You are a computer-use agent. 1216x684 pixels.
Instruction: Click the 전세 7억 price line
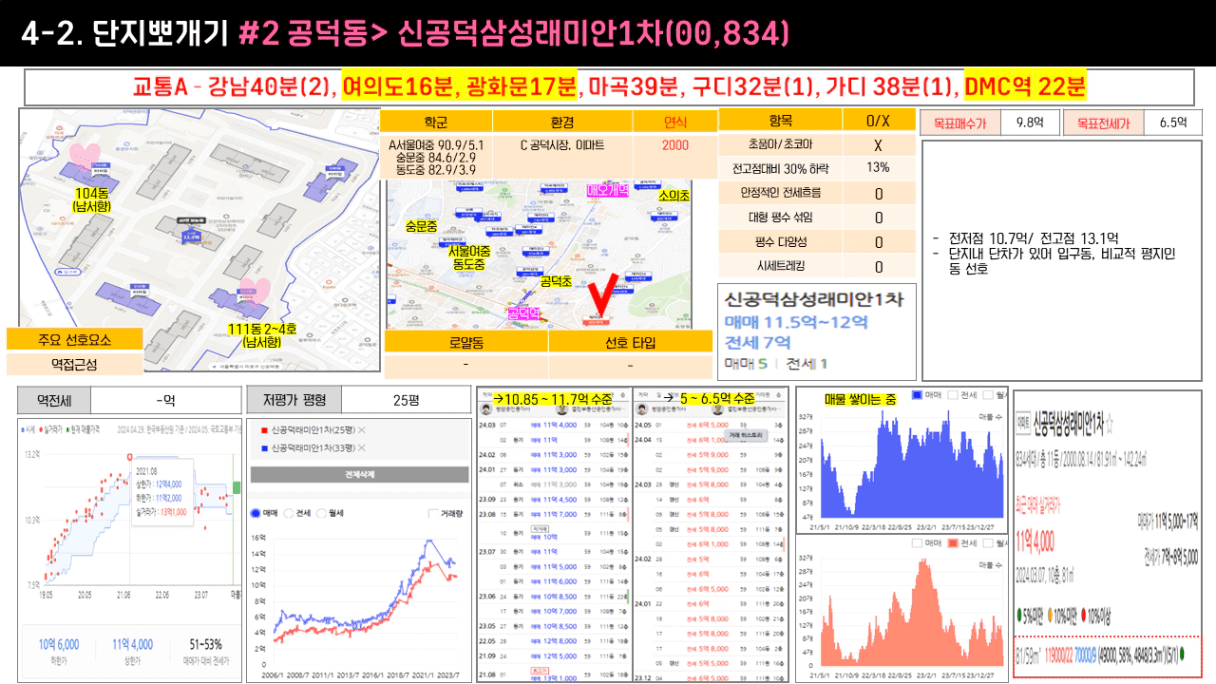point(758,342)
